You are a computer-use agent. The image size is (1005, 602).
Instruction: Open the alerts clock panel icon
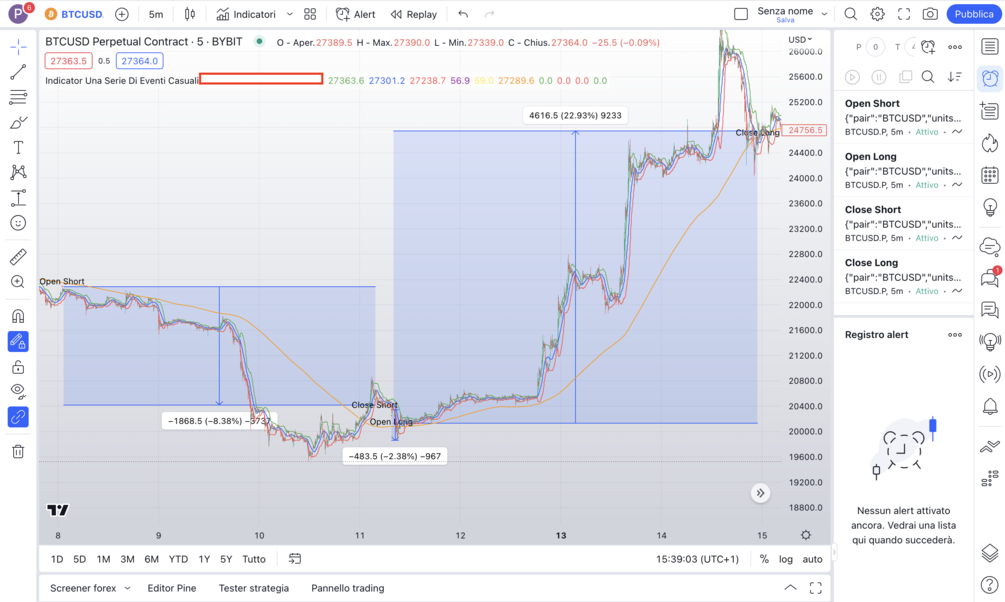click(990, 78)
